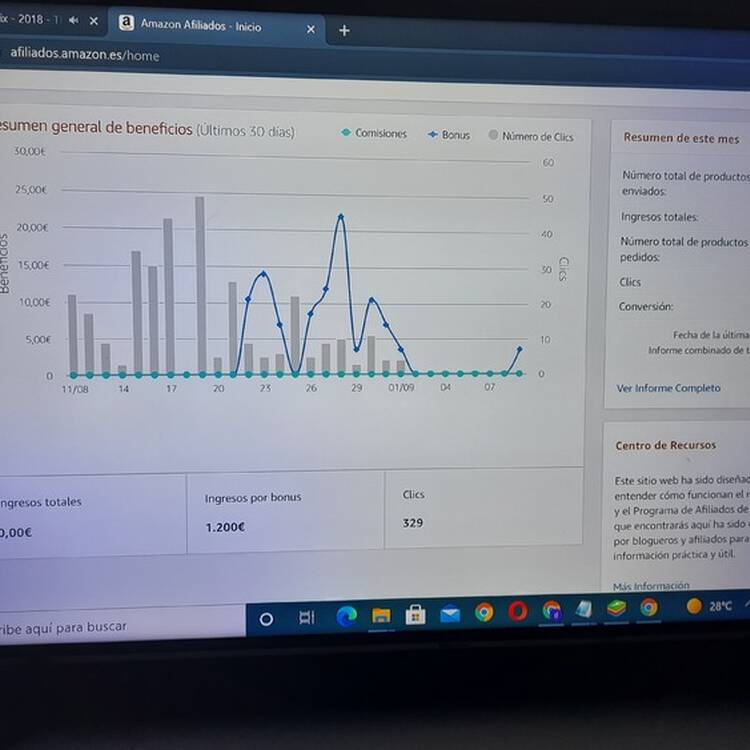The width and height of the screenshot is (750, 750).
Task: Click the Cortana circle icon
Action: [x=266, y=619]
